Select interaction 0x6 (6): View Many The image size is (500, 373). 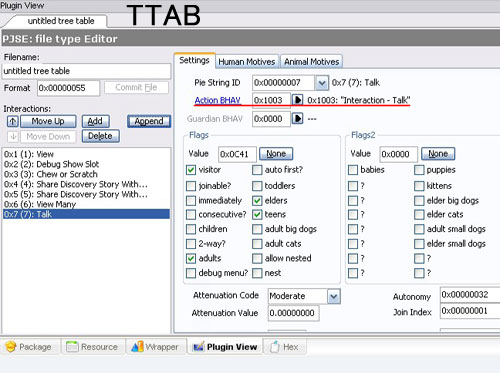(86, 204)
